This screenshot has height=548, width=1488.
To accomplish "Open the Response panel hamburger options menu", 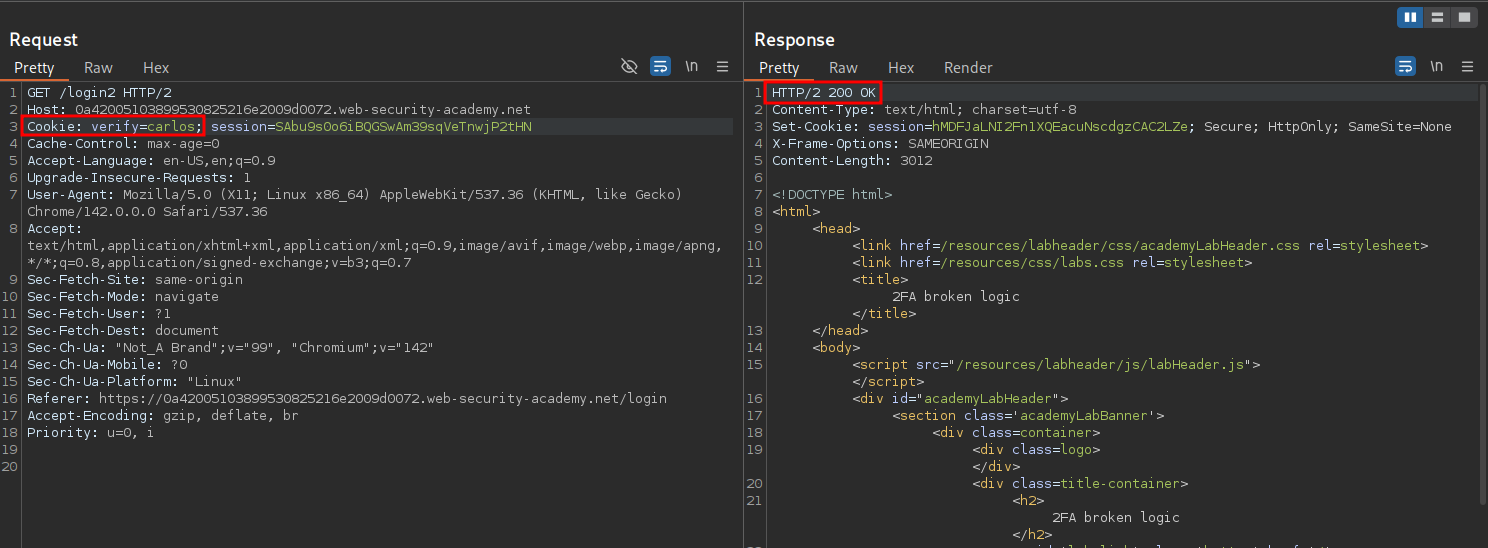I will point(1468,67).
